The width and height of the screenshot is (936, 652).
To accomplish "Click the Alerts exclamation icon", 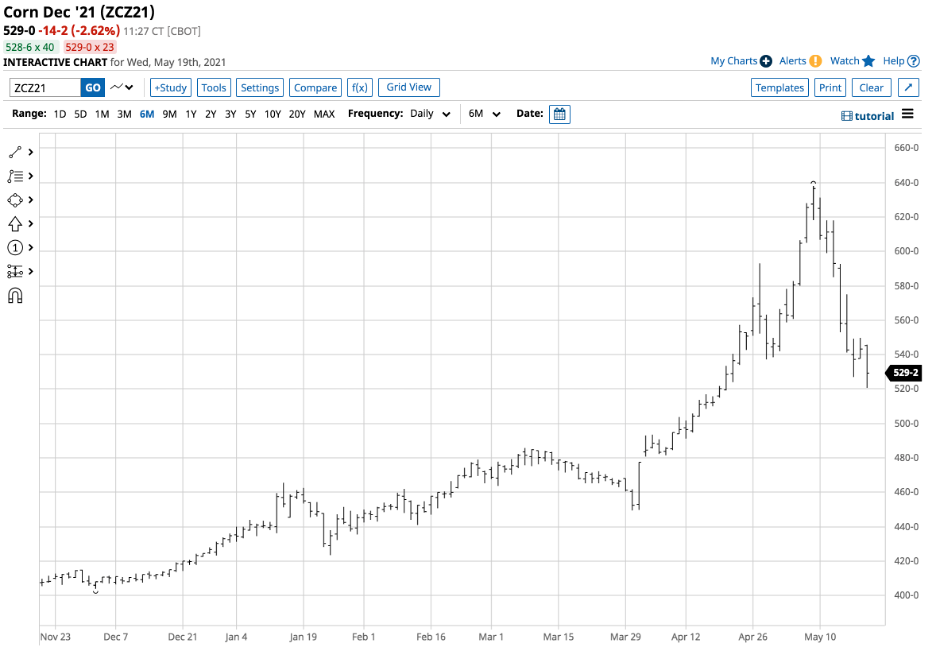I will (x=815, y=61).
